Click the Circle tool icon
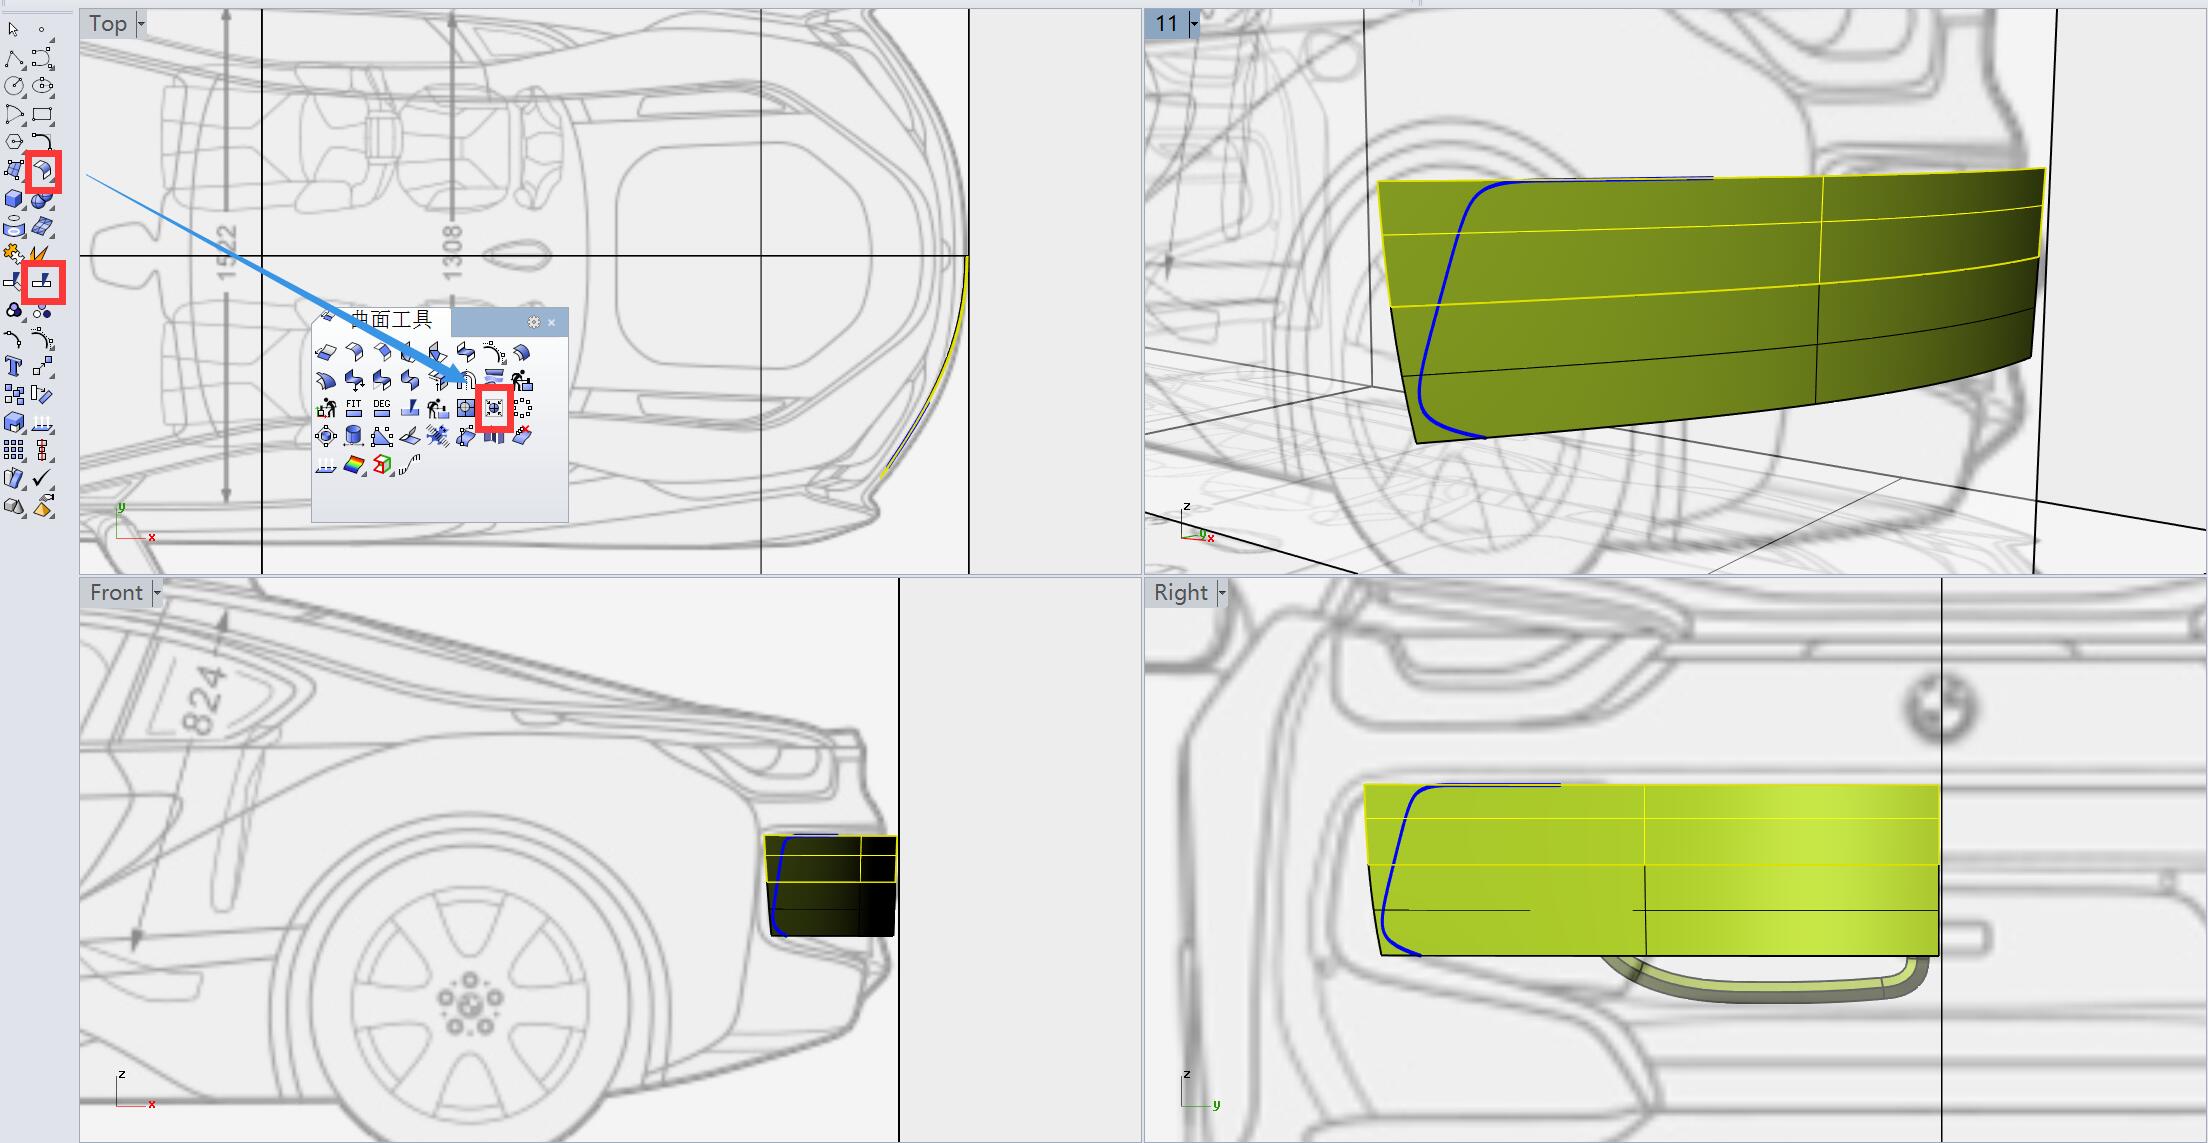This screenshot has width=2208, height=1143. [13, 86]
